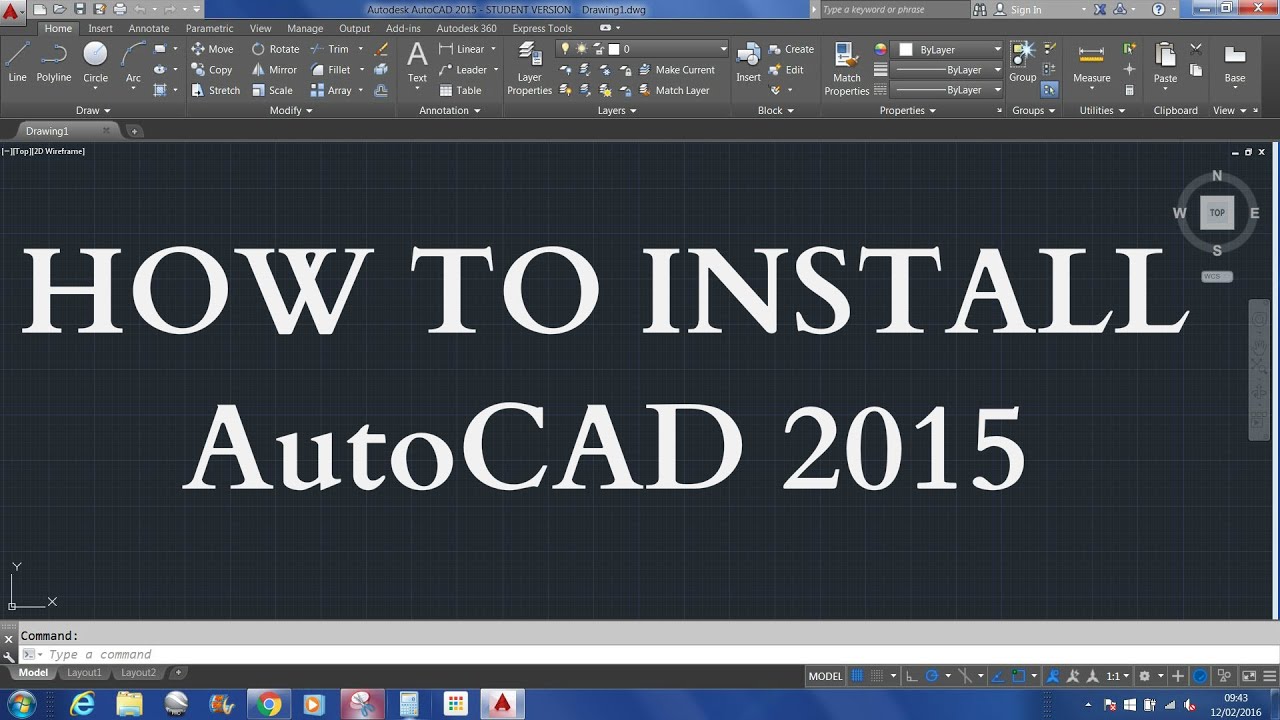Toggle hardware acceleration blue circle icon
The image size is (1280, 720).
click(1199, 676)
